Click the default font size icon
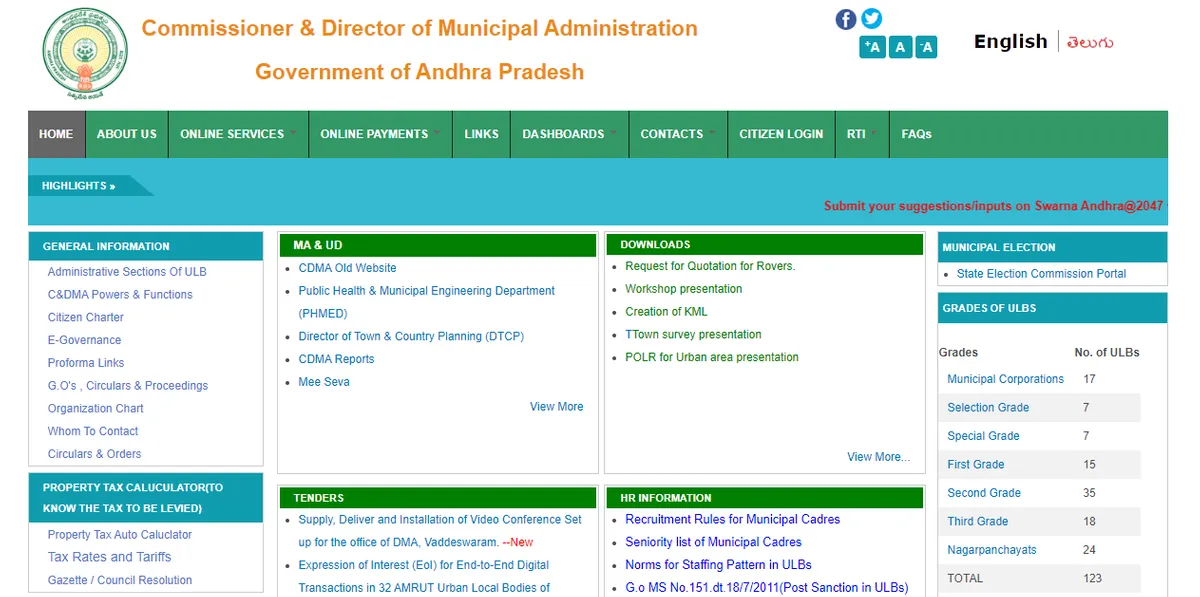This screenshot has height=597, width=1200. click(898, 46)
